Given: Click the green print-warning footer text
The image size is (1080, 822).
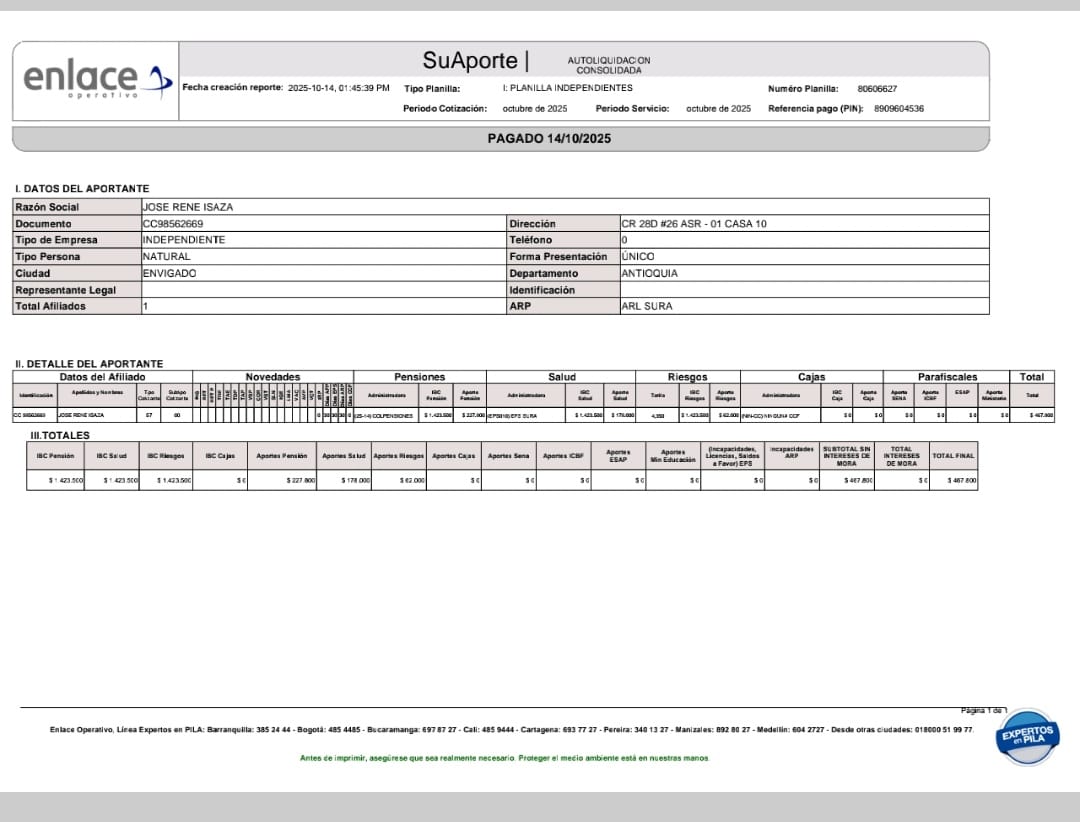Looking at the screenshot, I should (x=505, y=758).
